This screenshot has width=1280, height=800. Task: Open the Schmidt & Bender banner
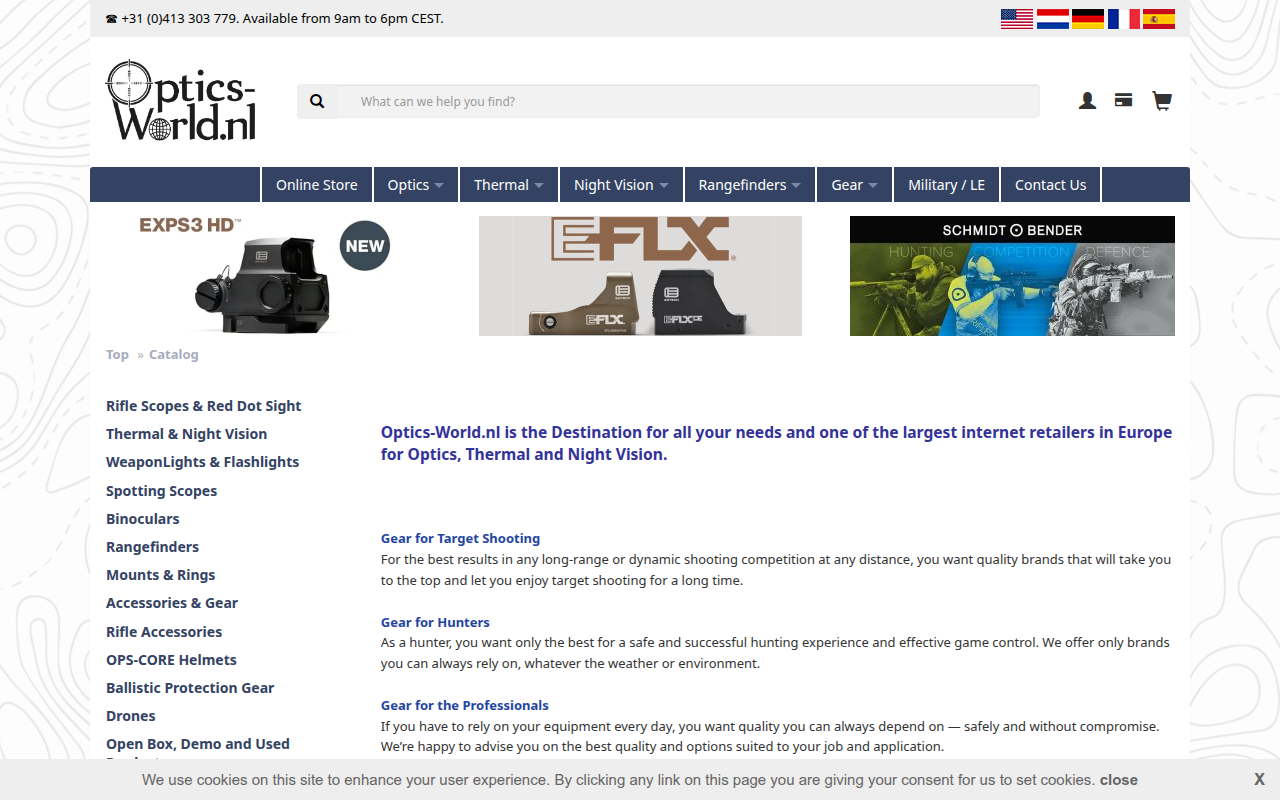point(1012,276)
